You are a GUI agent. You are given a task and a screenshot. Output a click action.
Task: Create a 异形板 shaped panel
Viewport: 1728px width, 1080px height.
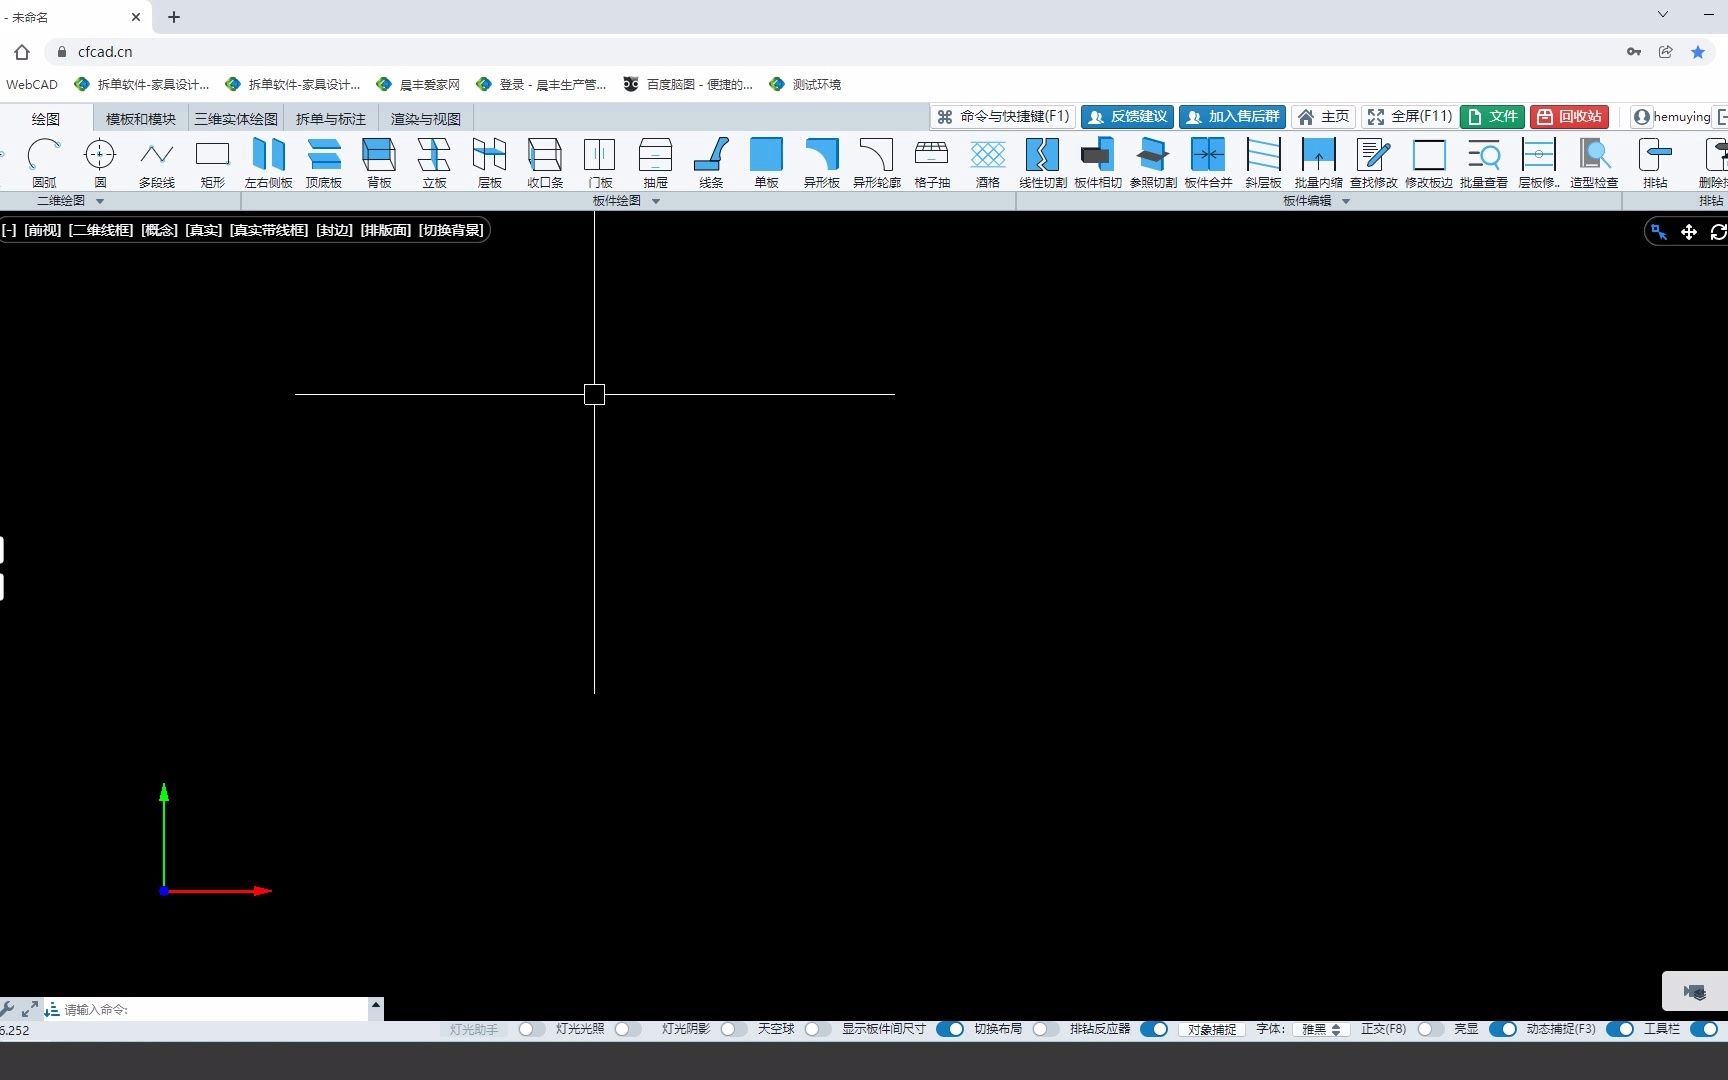(821, 162)
